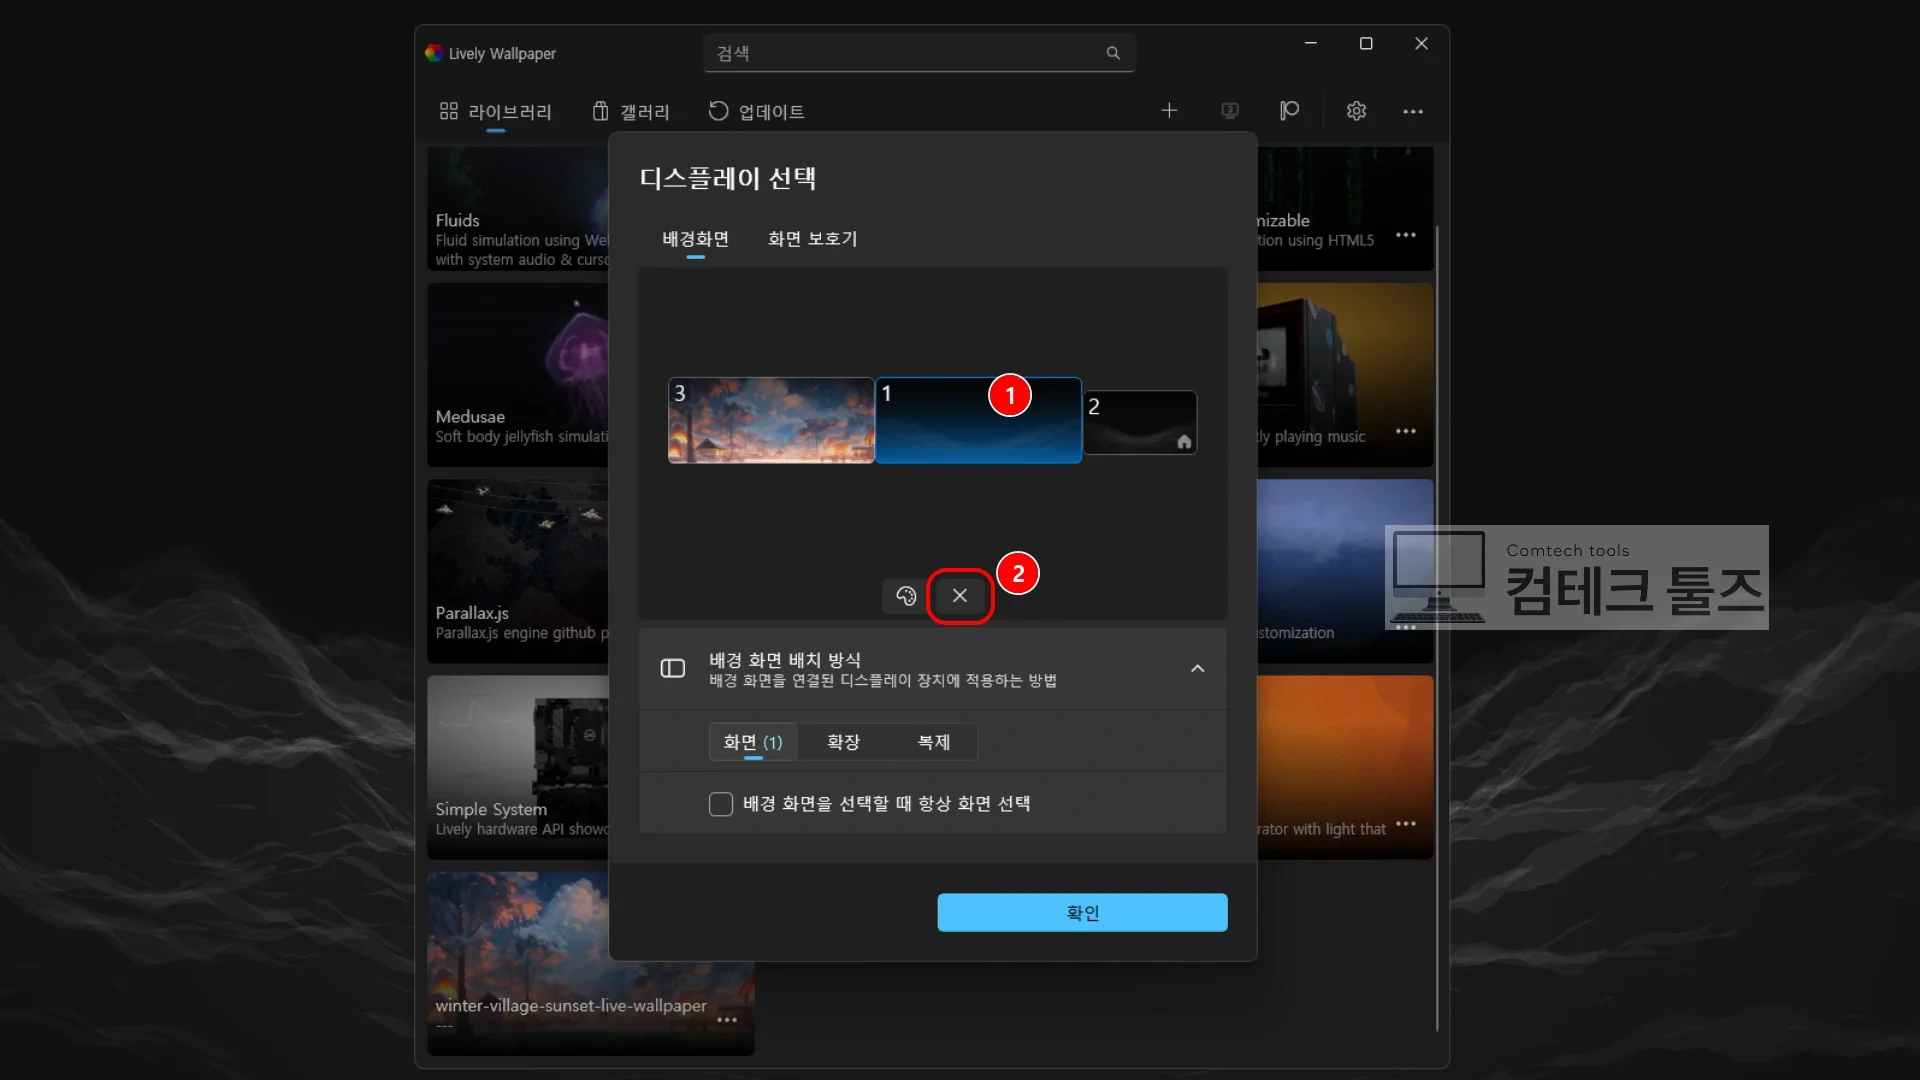Open the wallpaper customize palette icon
1920x1080 pixels.
pyautogui.click(x=906, y=596)
